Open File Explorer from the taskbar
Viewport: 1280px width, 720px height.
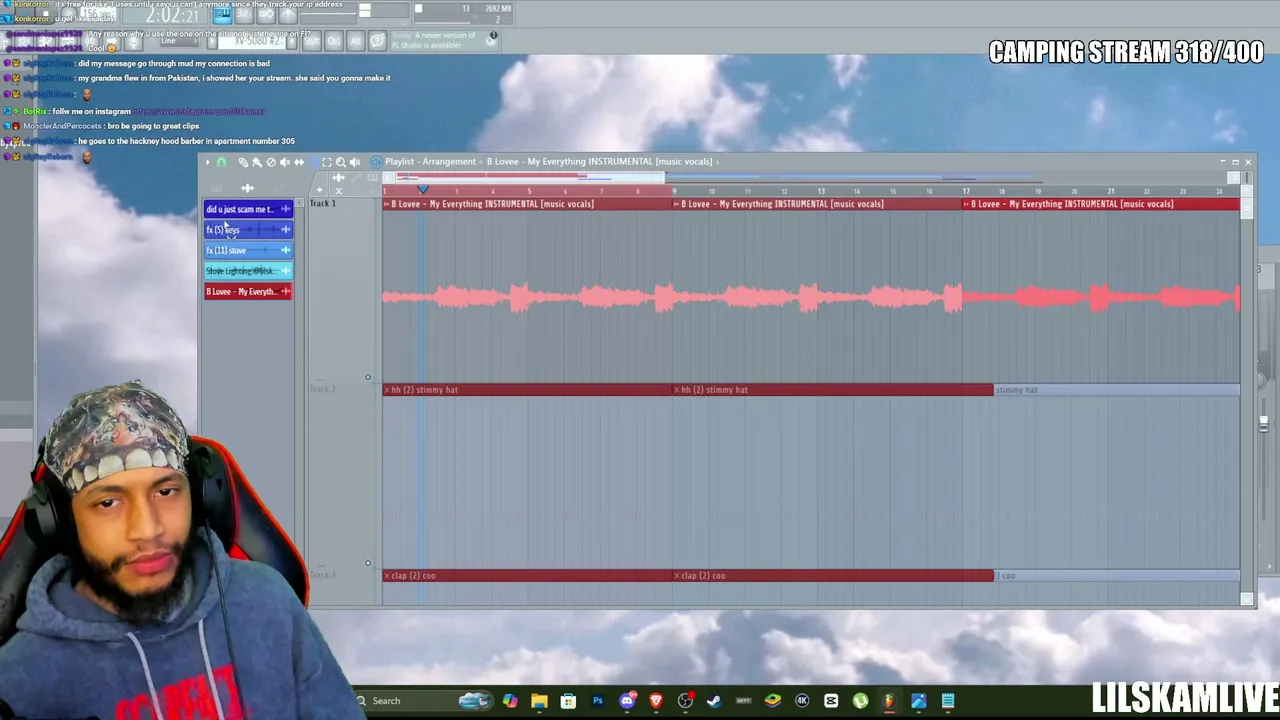point(539,701)
